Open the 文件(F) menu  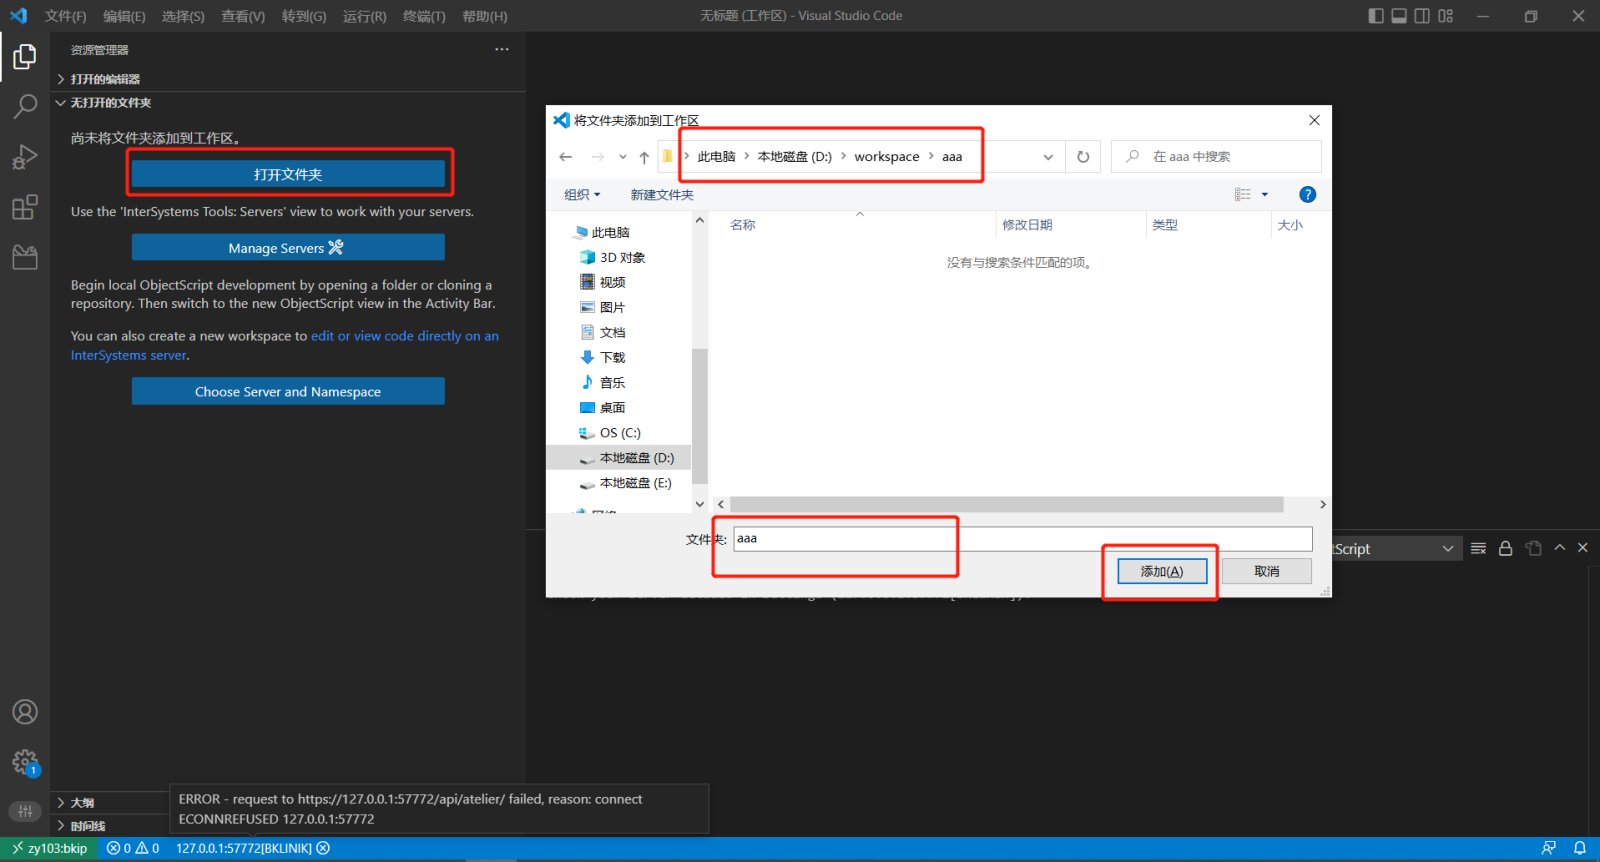(66, 16)
